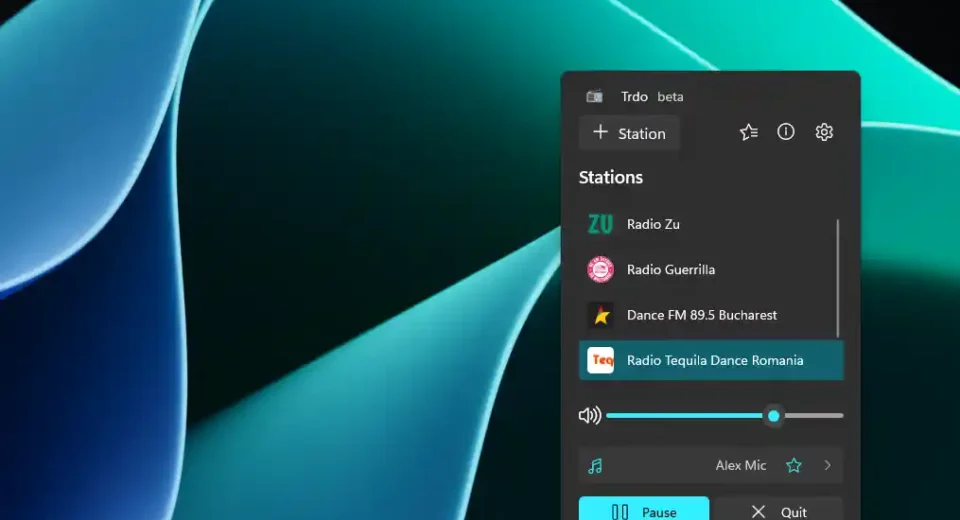Expand track details with the right chevron
The image size is (960, 520).
827,465
